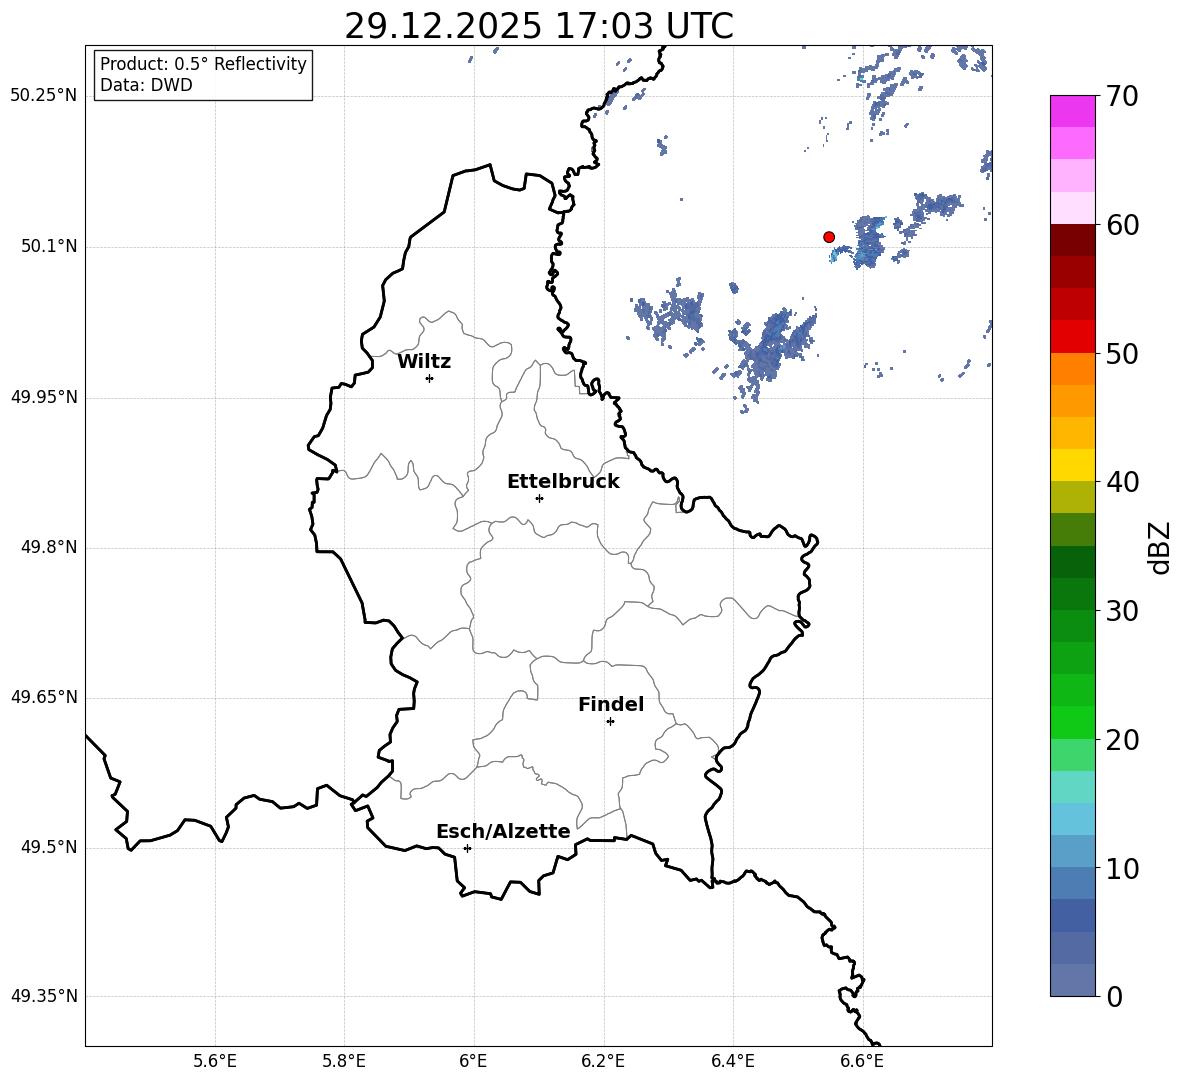Select the Findel city label
Viewport: 1184px width, 1081px height.
(x=611, y=704)
